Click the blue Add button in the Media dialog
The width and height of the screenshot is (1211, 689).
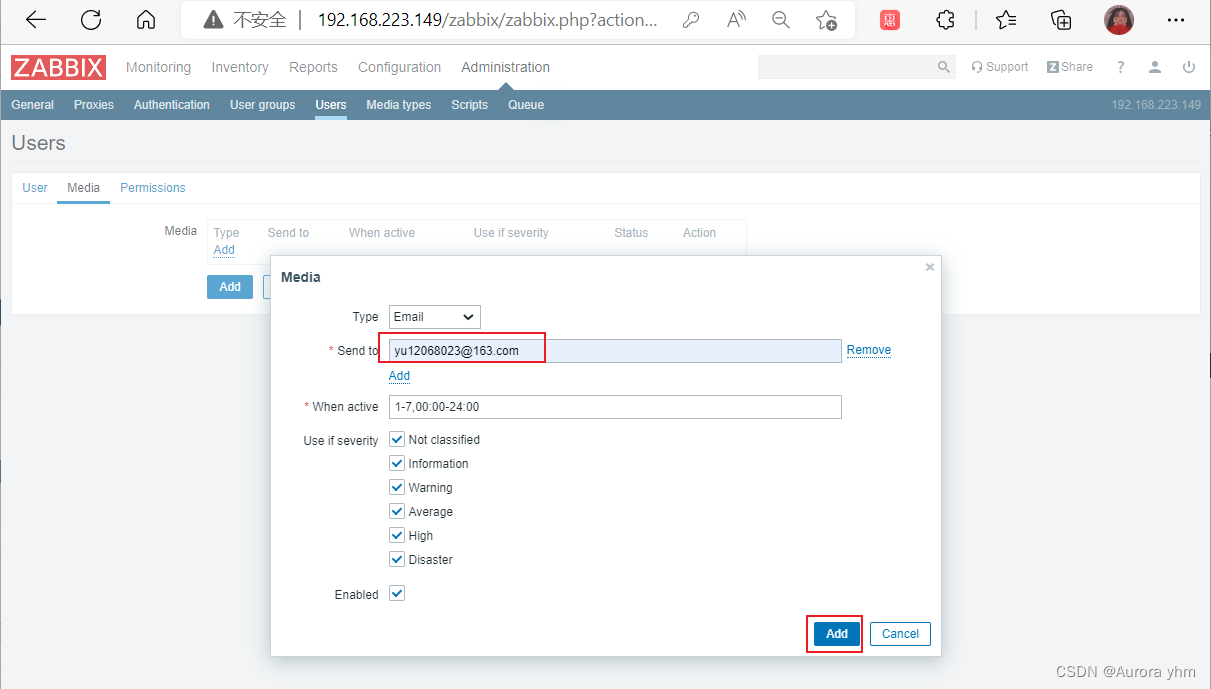pos(837,634)
